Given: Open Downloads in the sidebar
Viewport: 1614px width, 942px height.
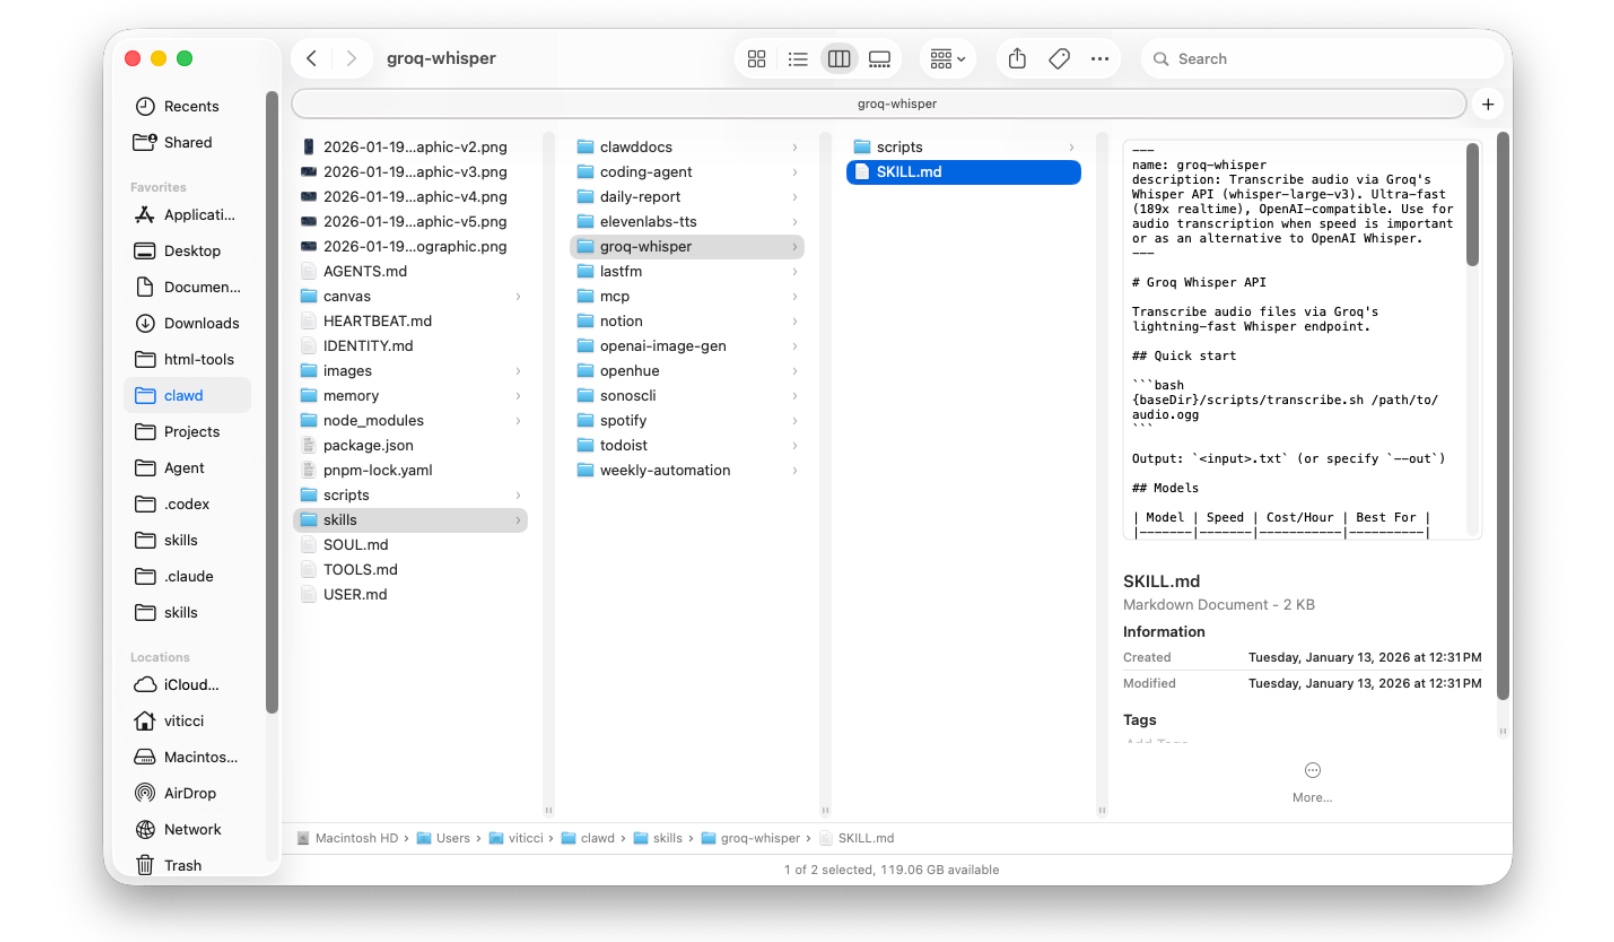Looking at the screenshot, I should (x=190, y=323).
